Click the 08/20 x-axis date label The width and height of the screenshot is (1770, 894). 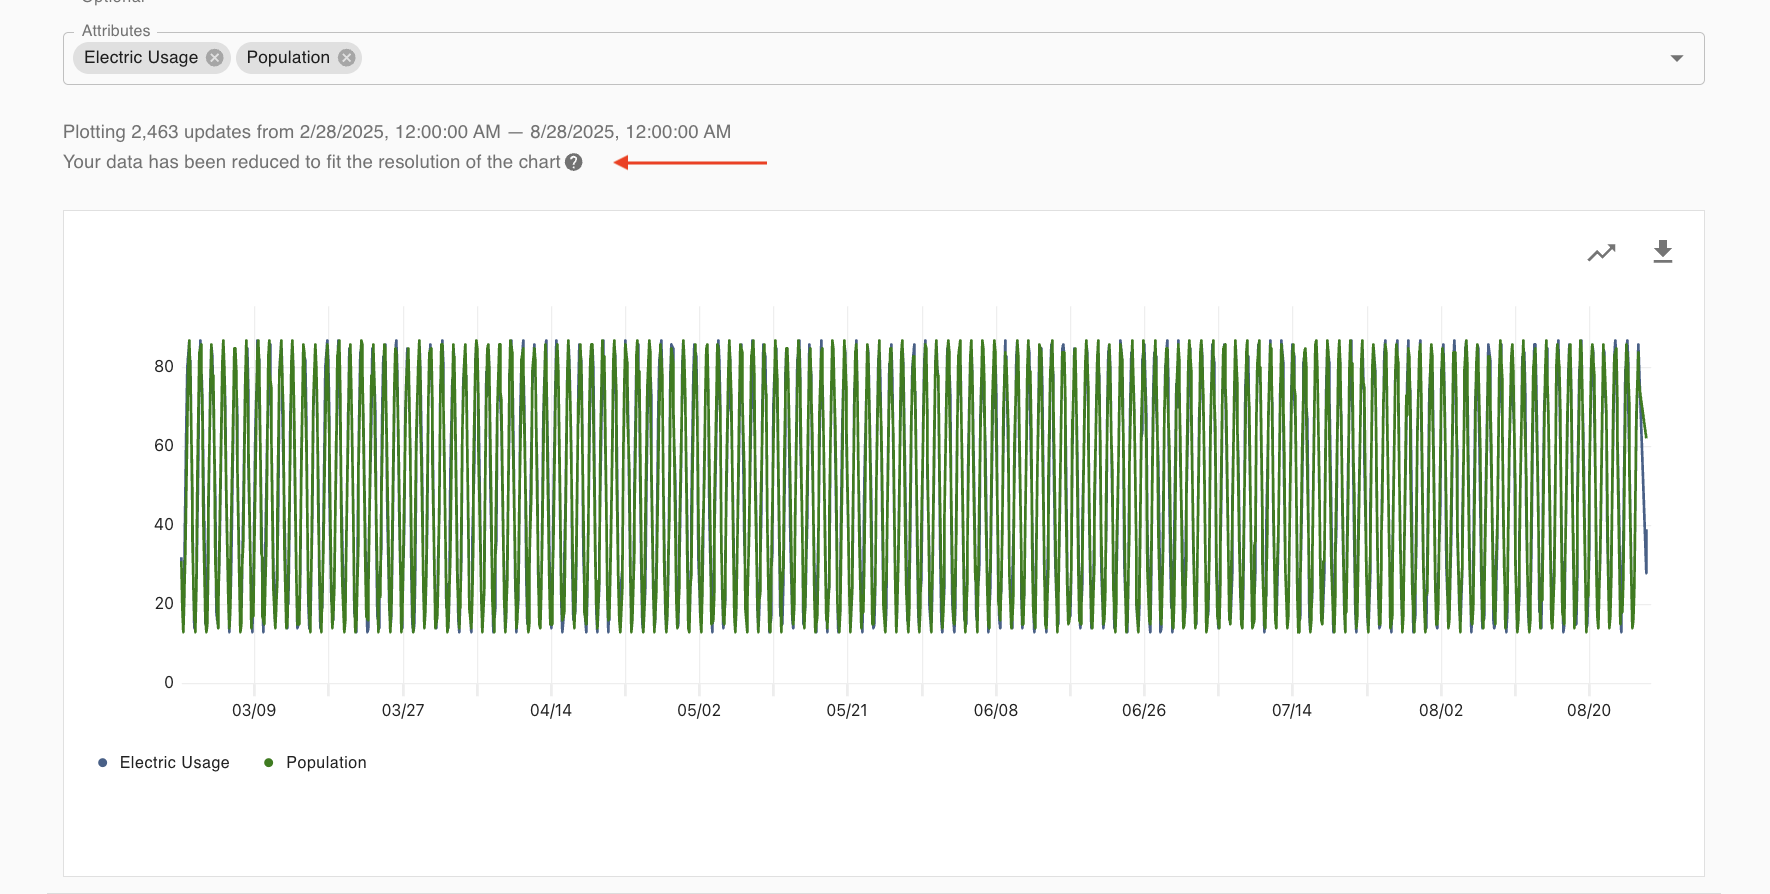1588,711
